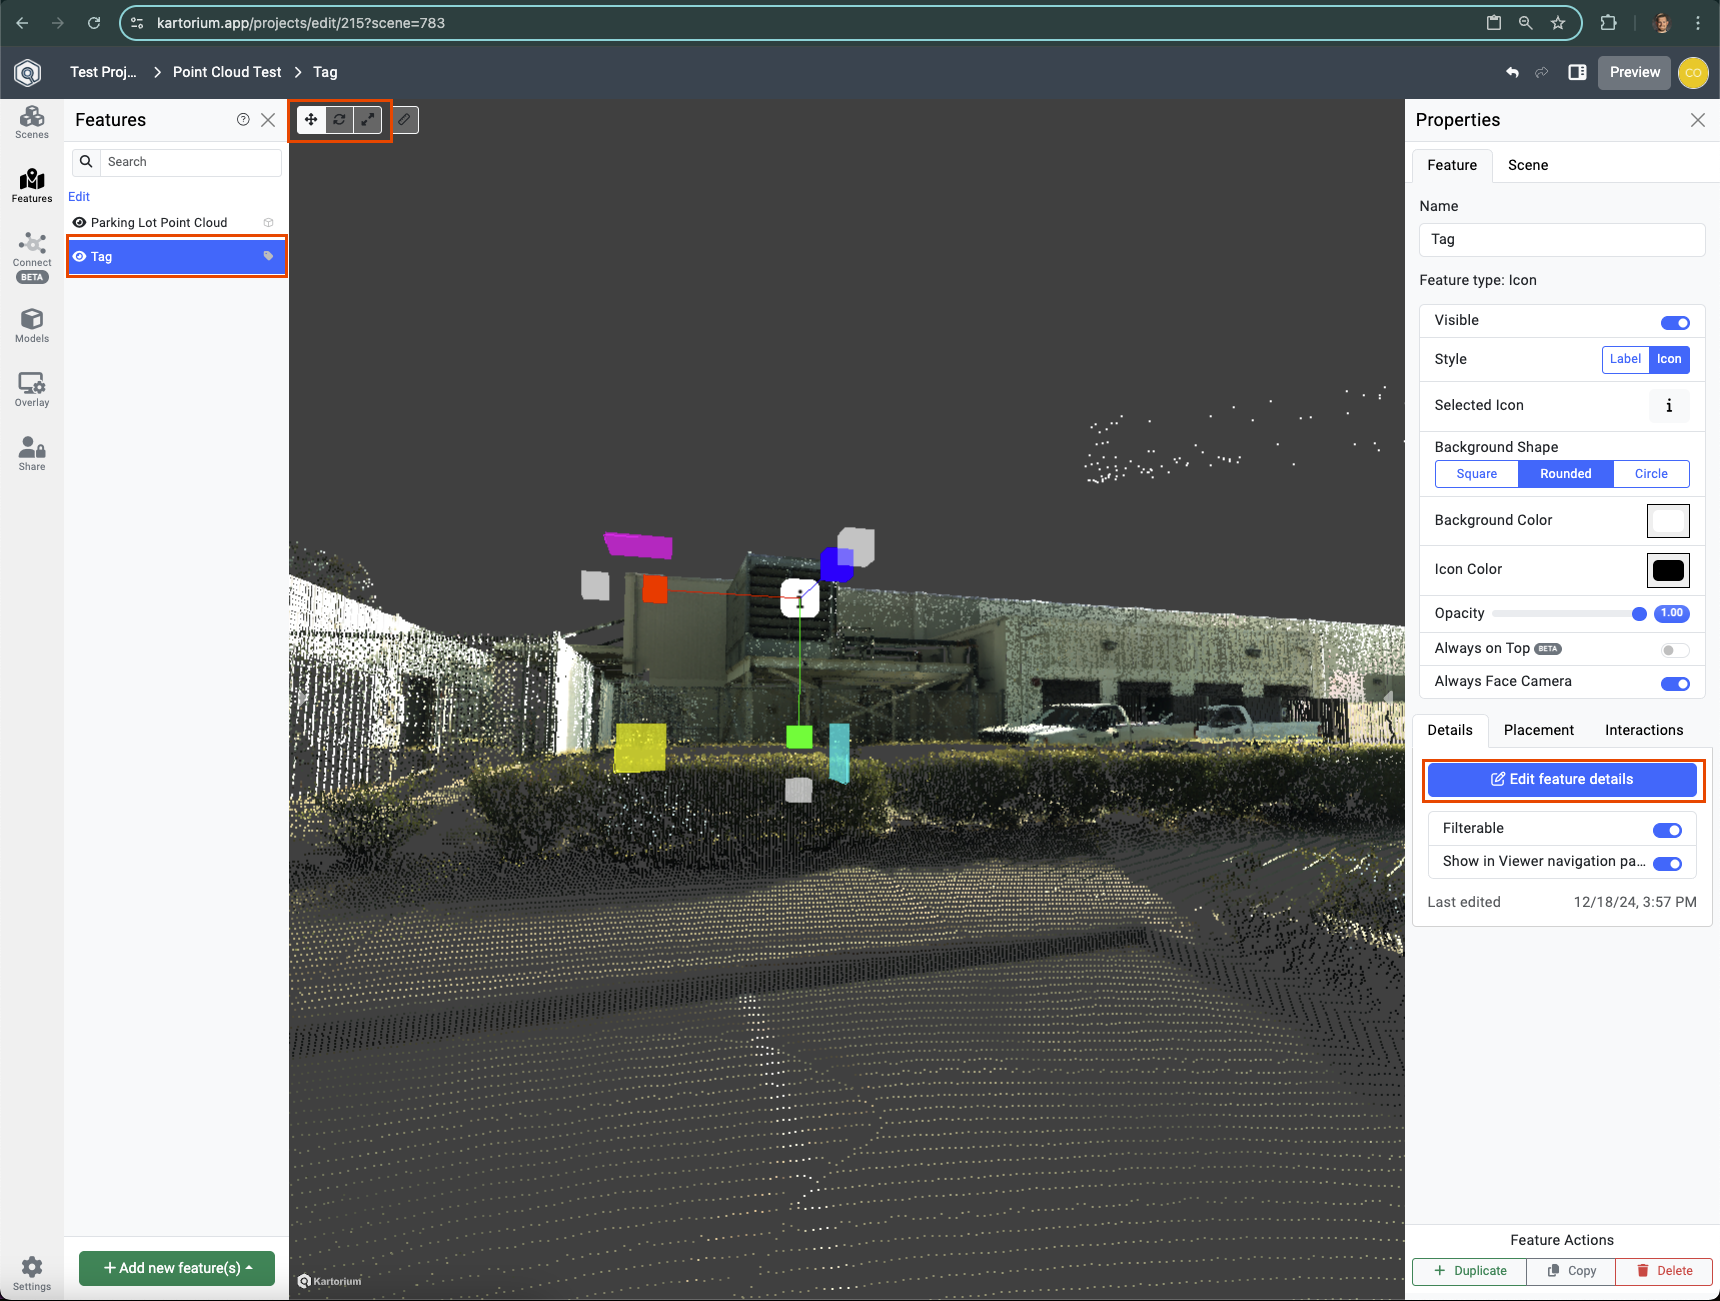
Task: Open the Placement tab
Action: point(1538,730)
